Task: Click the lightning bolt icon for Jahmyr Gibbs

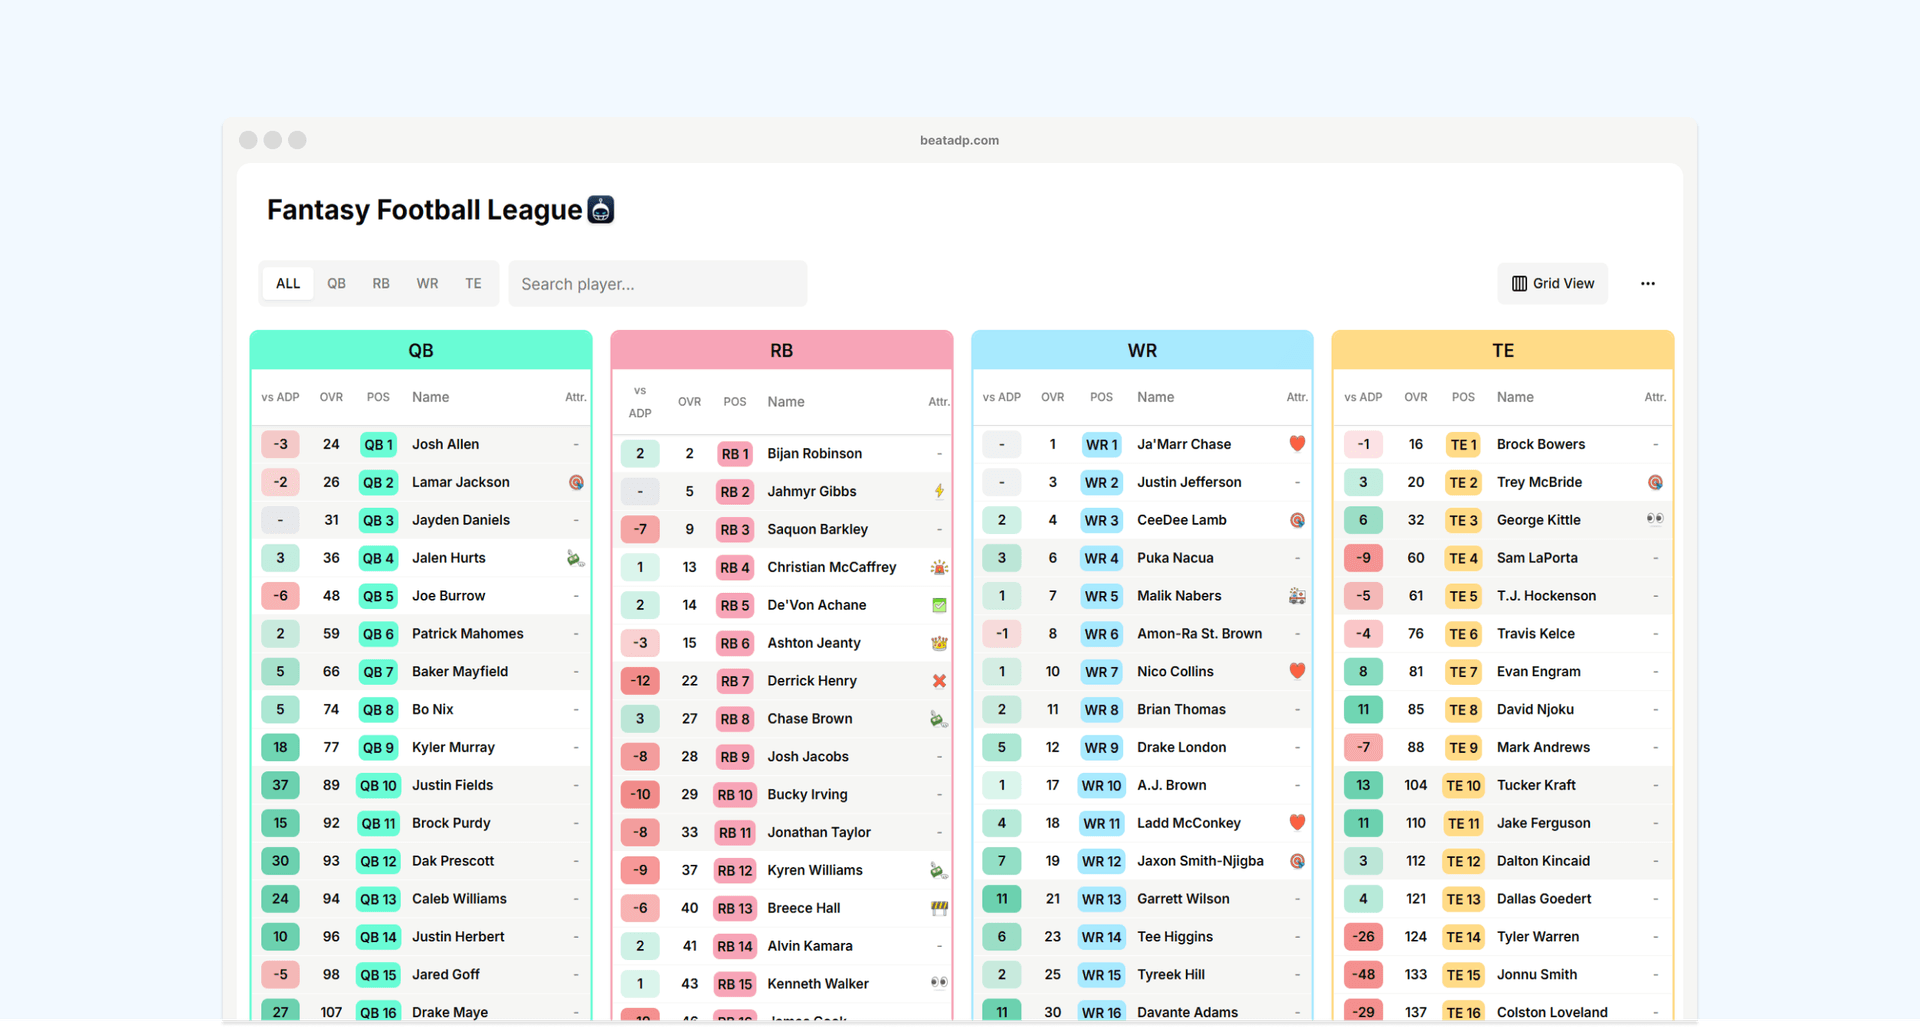Action: [x=939, y=491]
